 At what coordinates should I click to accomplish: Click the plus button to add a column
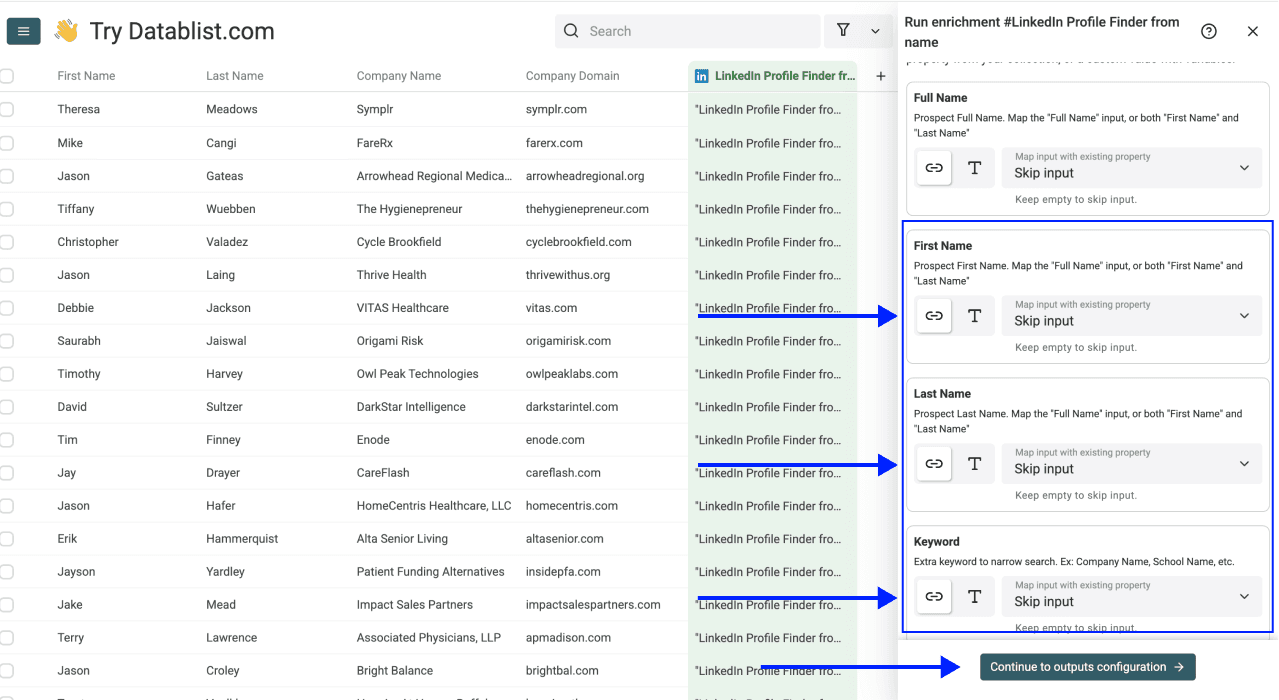(880, 75)
